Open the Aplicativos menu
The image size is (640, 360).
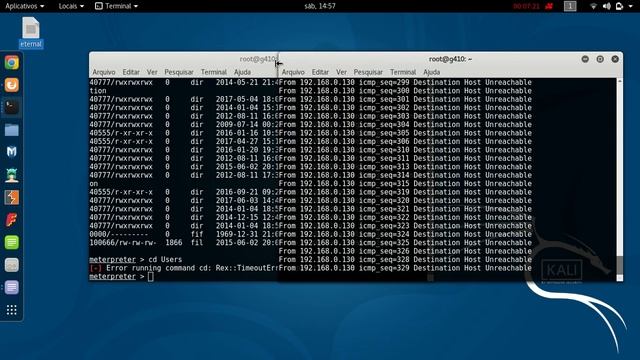24,6
